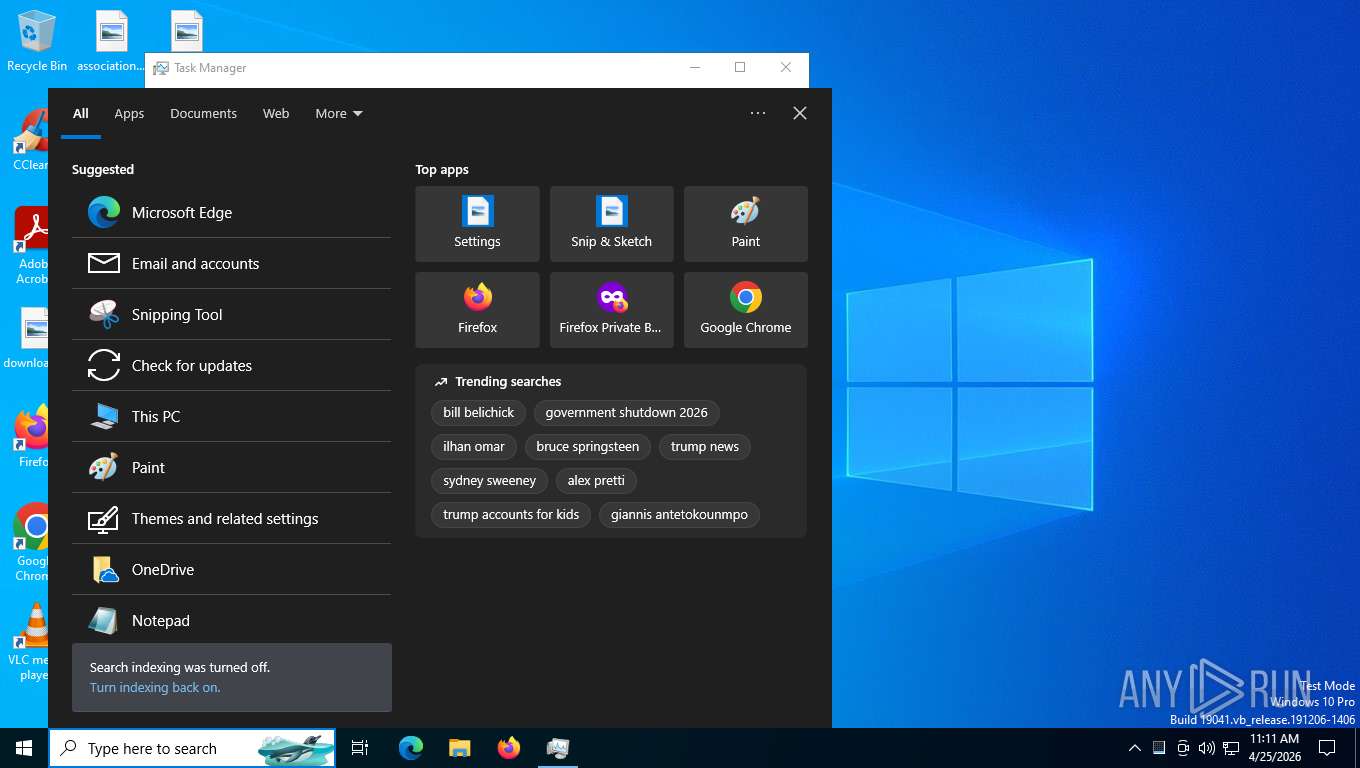Show hidden system tray icons

point(1134,748)
